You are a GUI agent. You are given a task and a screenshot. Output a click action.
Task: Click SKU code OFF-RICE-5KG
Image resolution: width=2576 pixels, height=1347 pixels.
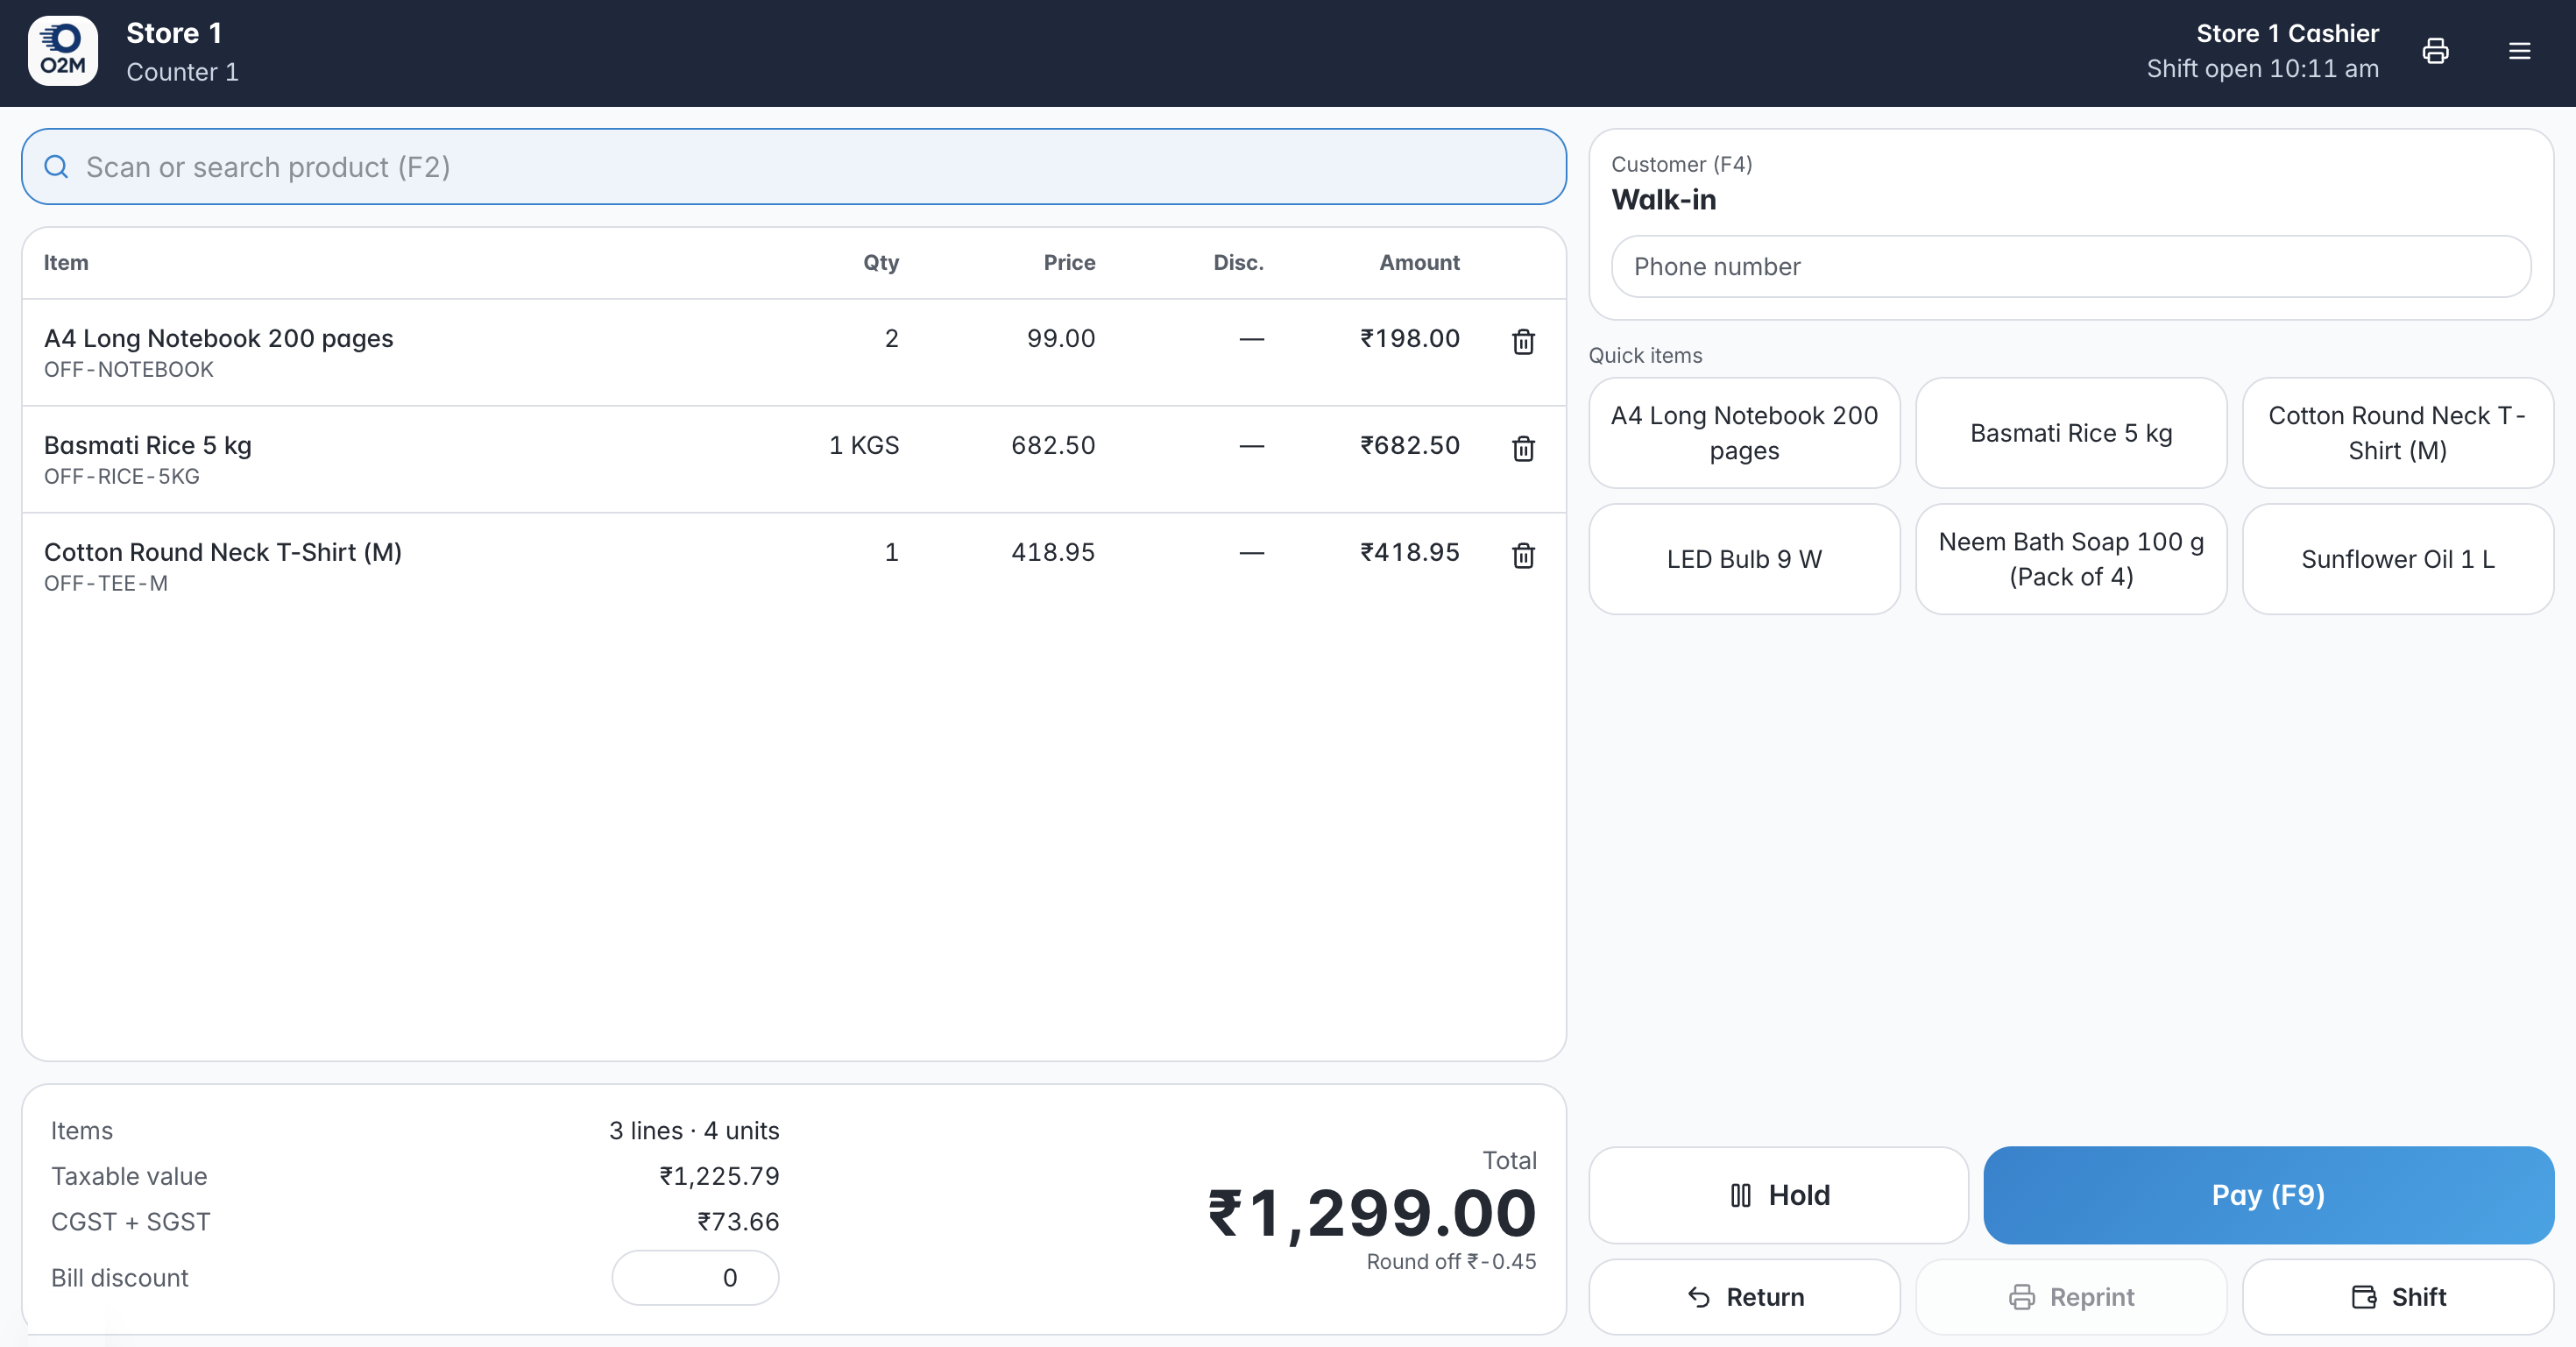pyautogui.click(x=122, y=477)
